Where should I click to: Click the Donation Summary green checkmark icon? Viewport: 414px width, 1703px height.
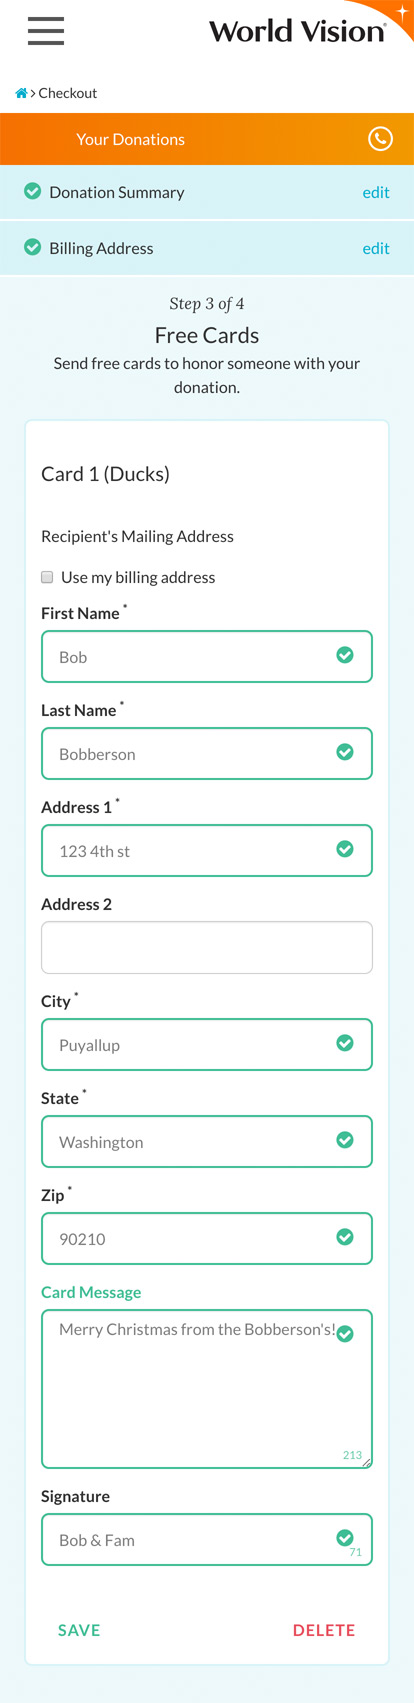(x=33, y=191)
